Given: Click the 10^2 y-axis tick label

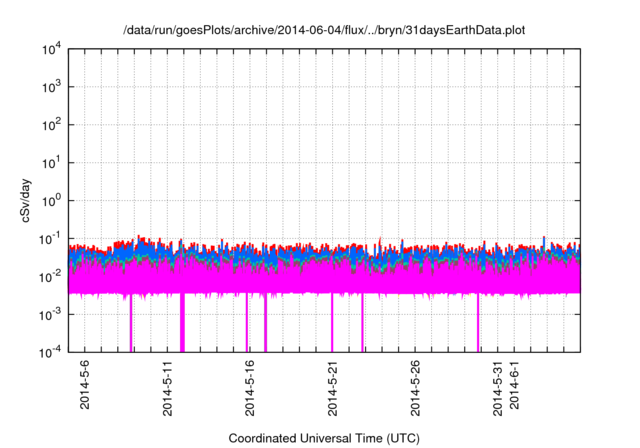Looking at the screenshot, I should (51, 125).
